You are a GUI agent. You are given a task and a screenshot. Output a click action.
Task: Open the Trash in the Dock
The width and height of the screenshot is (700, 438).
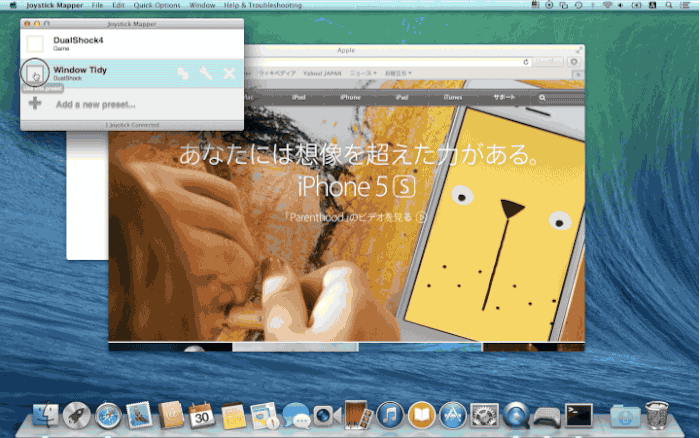(657, 415)
